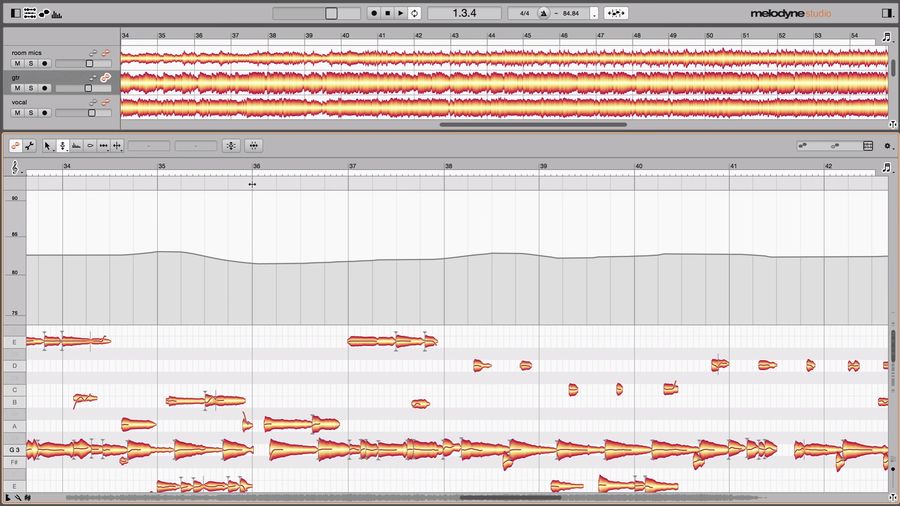Select the vocal track name
The width and height of the screenshot is (900, 506).
[x=19, y=102]
